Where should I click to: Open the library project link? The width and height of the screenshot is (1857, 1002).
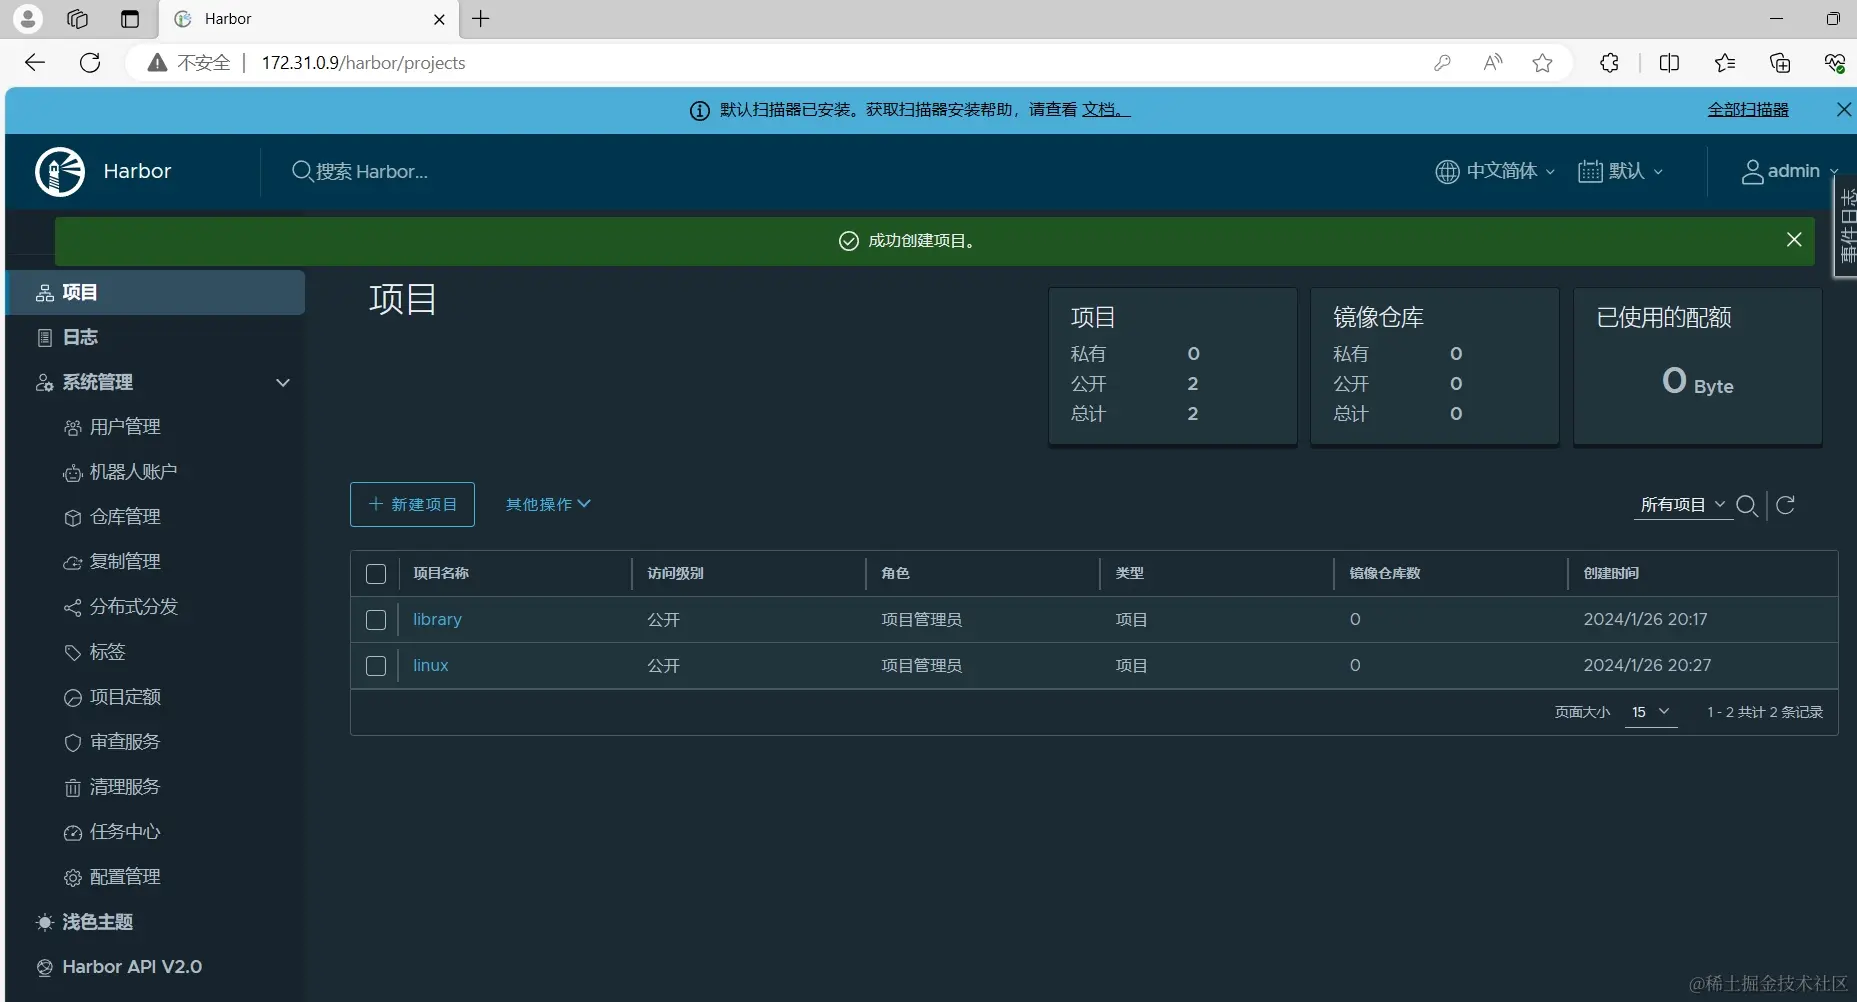437,619
